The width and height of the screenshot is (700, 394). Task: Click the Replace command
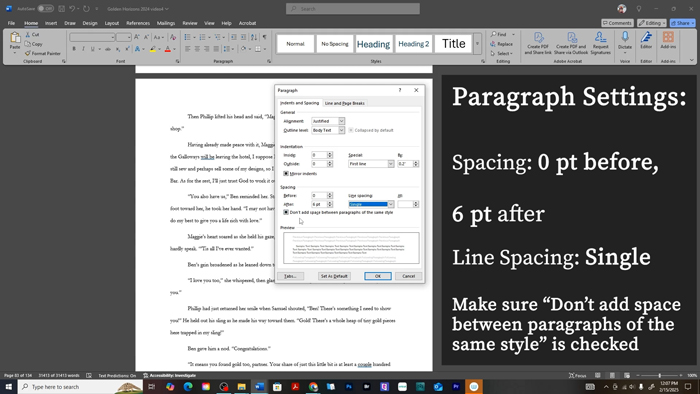[501, 44]
